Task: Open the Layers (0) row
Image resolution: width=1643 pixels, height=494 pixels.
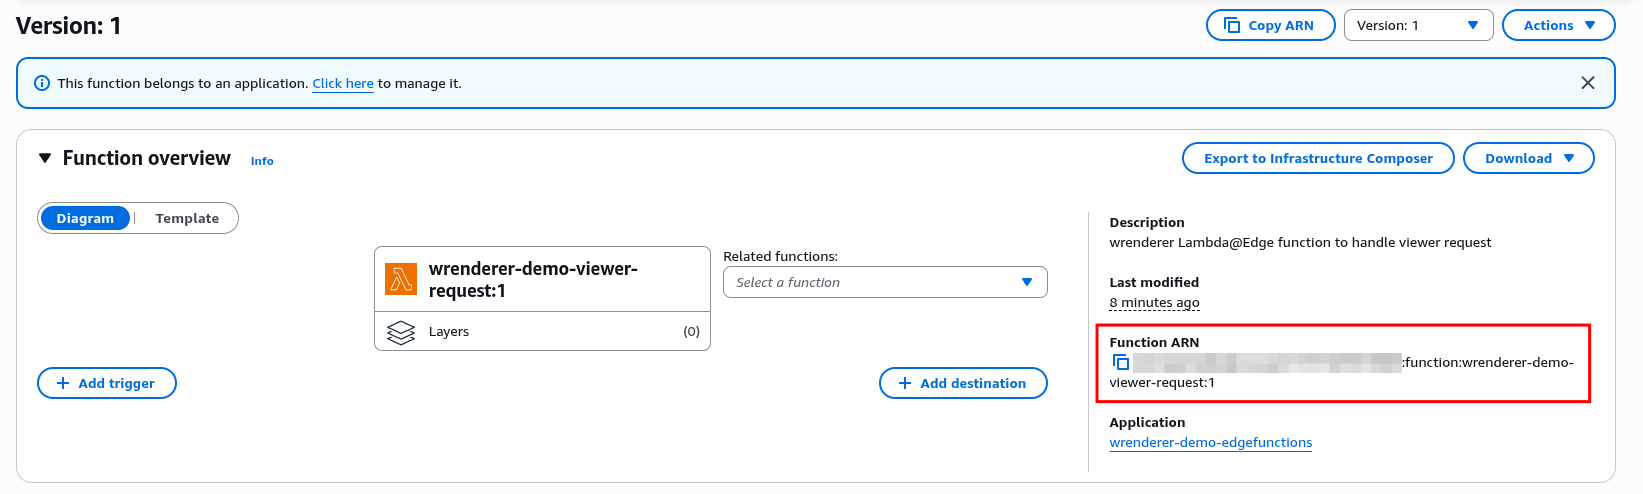Action: [x=542, y=331]
